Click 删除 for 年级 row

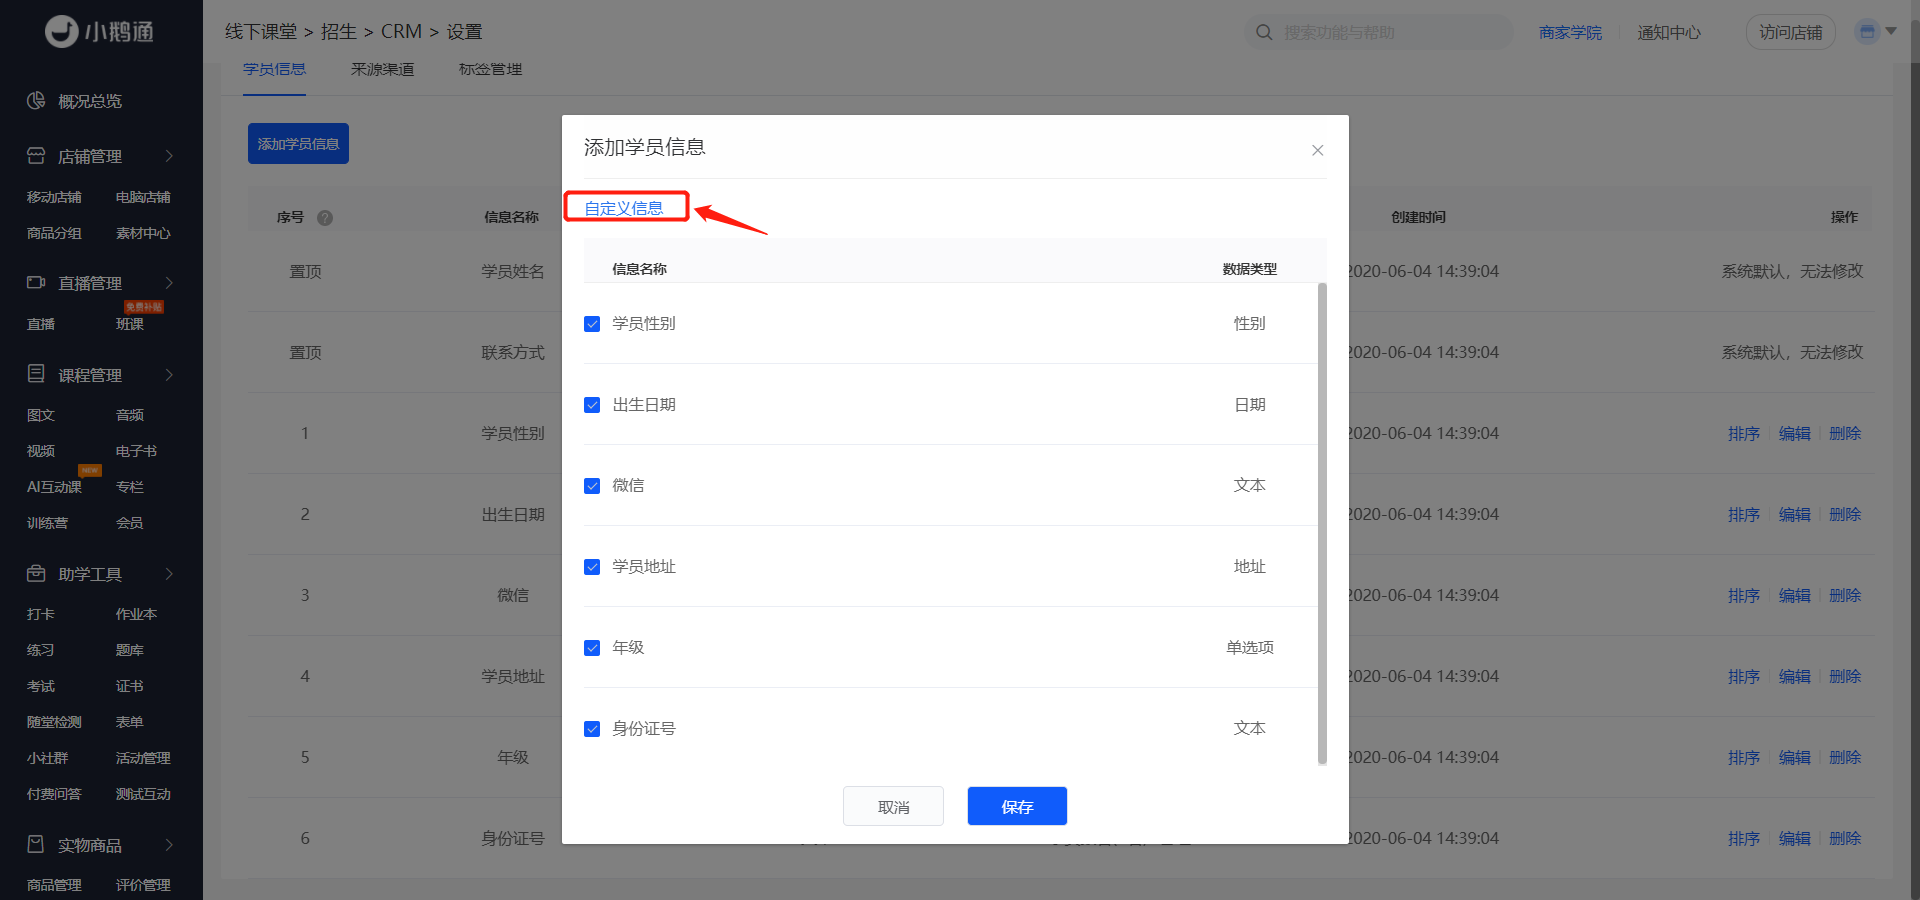point(1845,757)
